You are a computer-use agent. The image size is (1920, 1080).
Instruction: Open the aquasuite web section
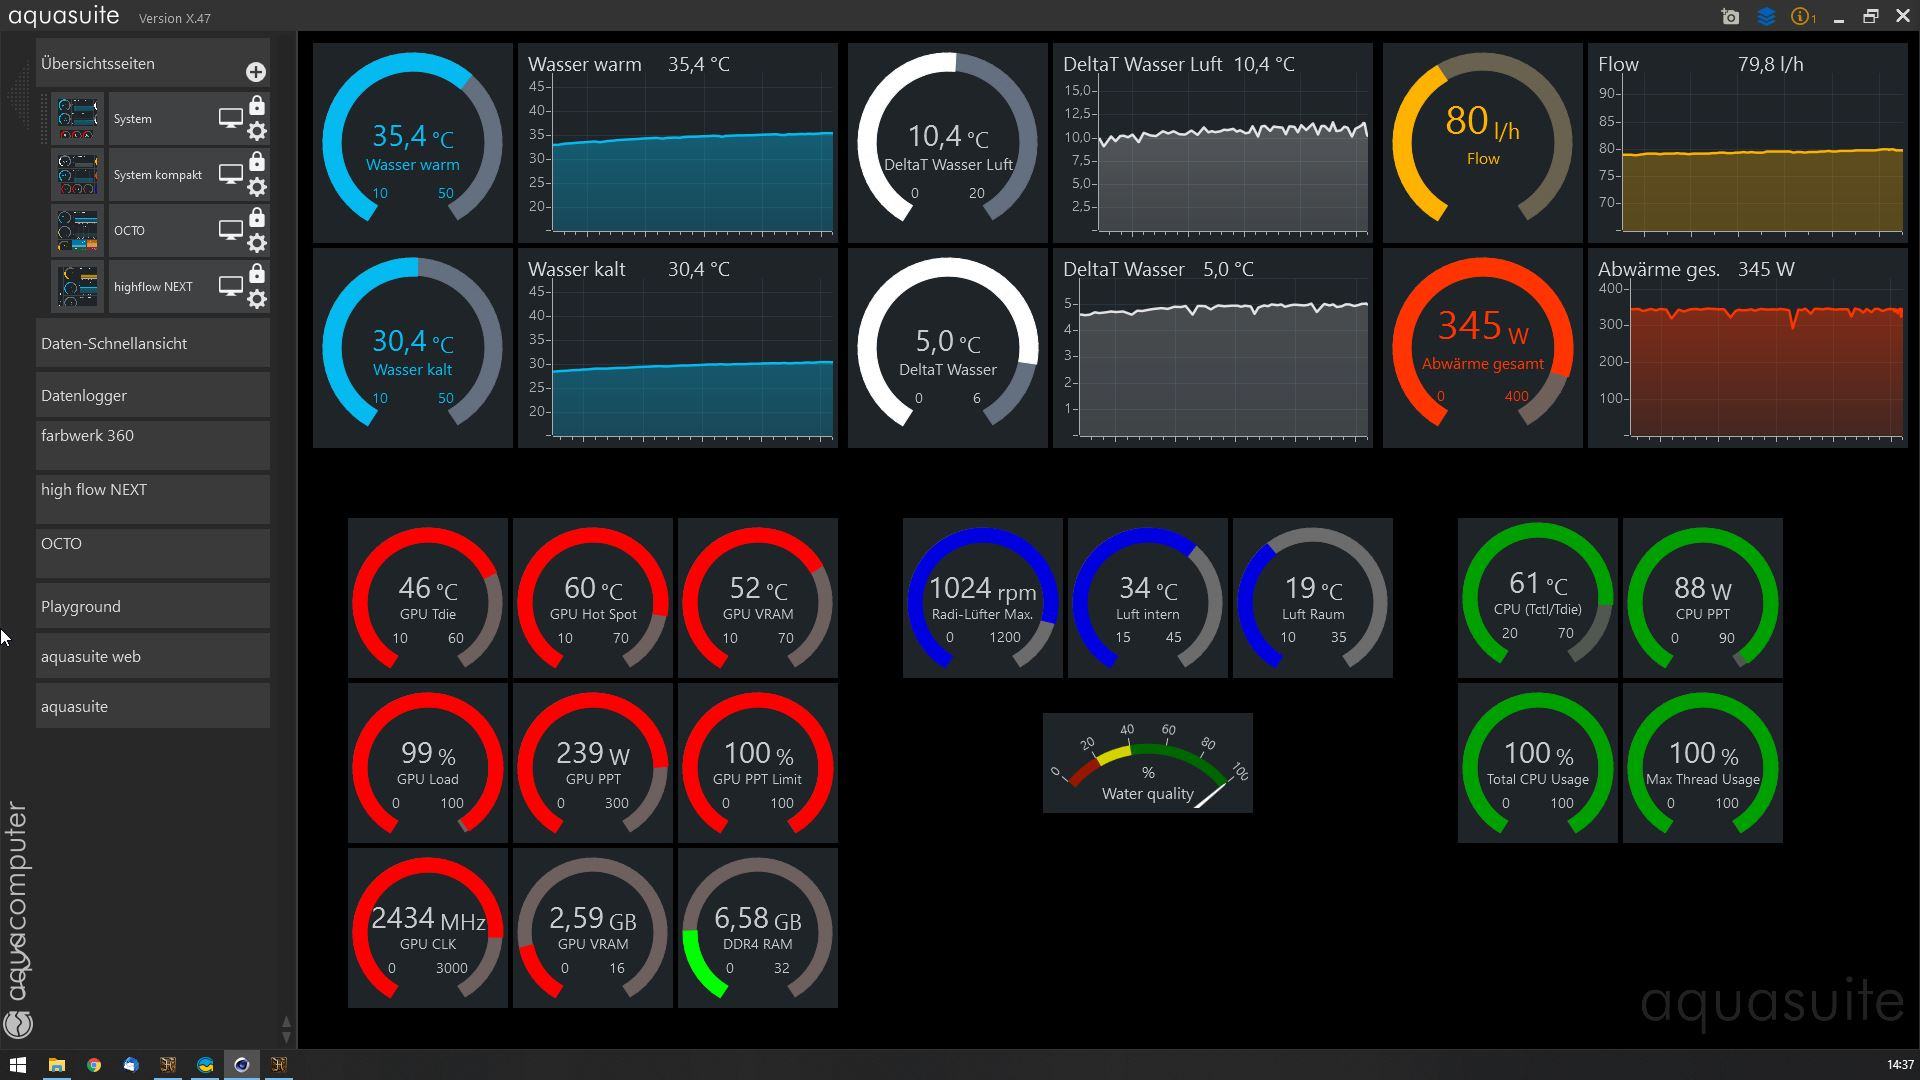tap(152, 657)
